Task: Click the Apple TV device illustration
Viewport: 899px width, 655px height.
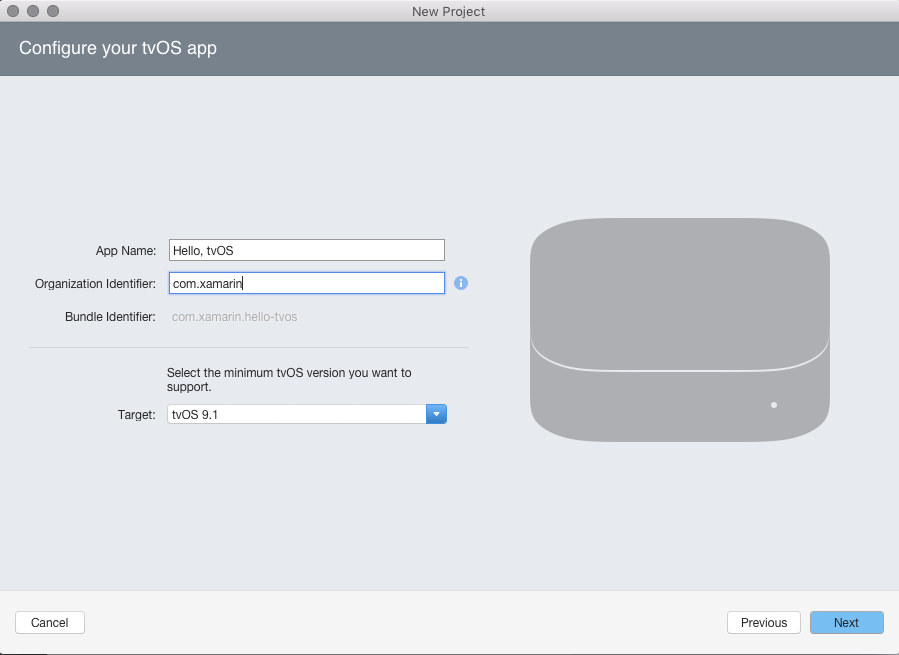Action: tap(679, 330)
